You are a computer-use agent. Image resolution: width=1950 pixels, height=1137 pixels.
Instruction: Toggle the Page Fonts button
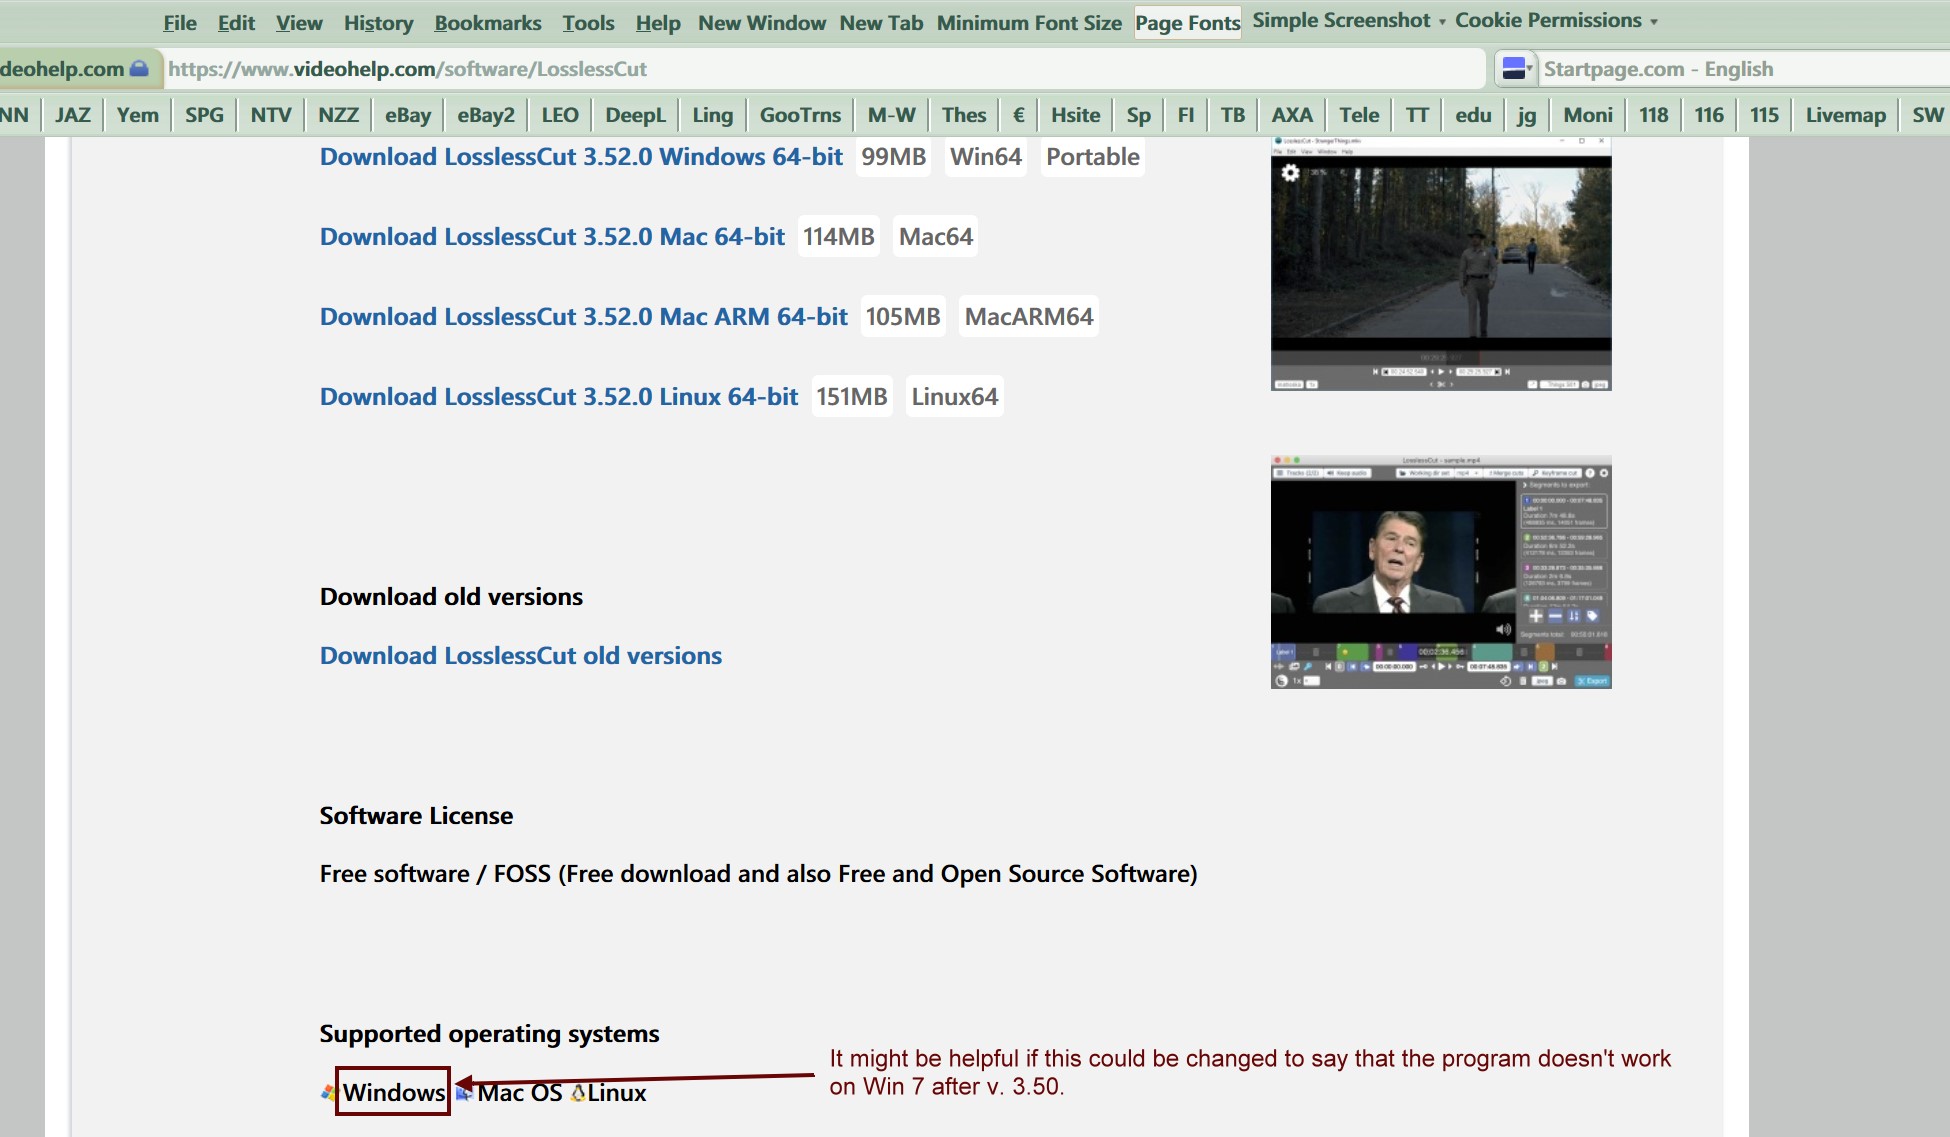1187,23
